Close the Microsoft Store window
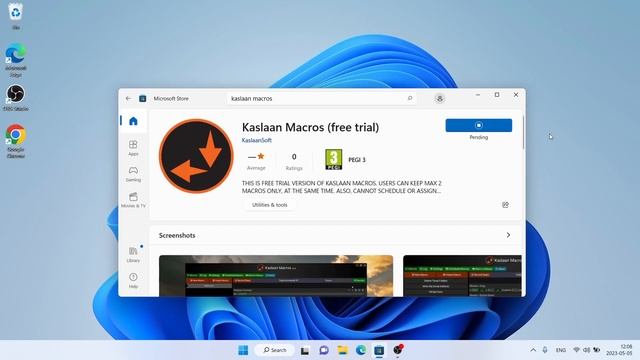Viewport: 640px width, 360px height. [x=516, y=95]
